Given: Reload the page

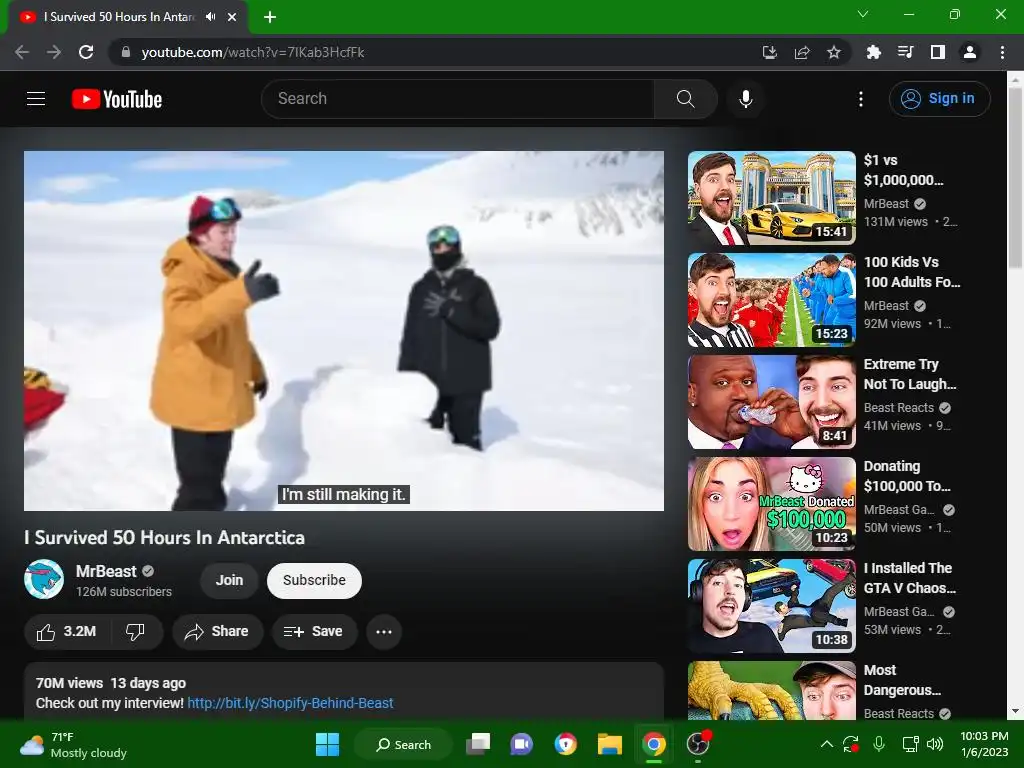Looking at the screenshot, I should tap(86, 52).
